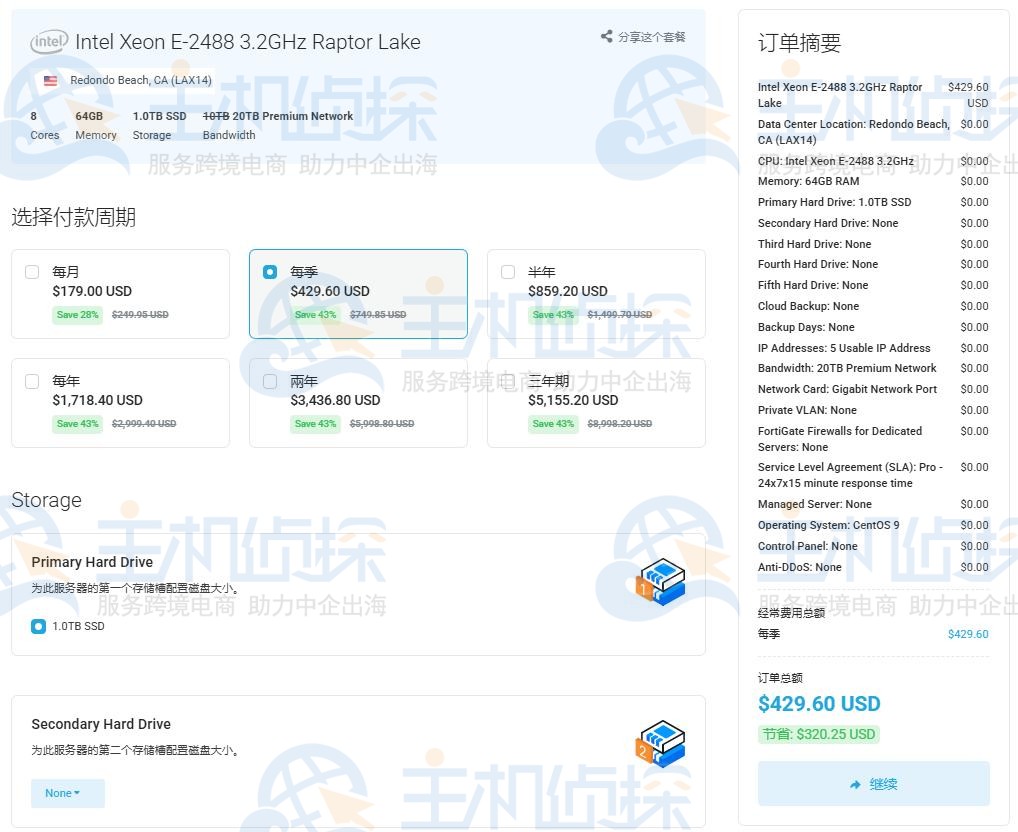Click the US flag location icon
The image size is (1018, 832).
pyautogui.click(x=50, y=80)
